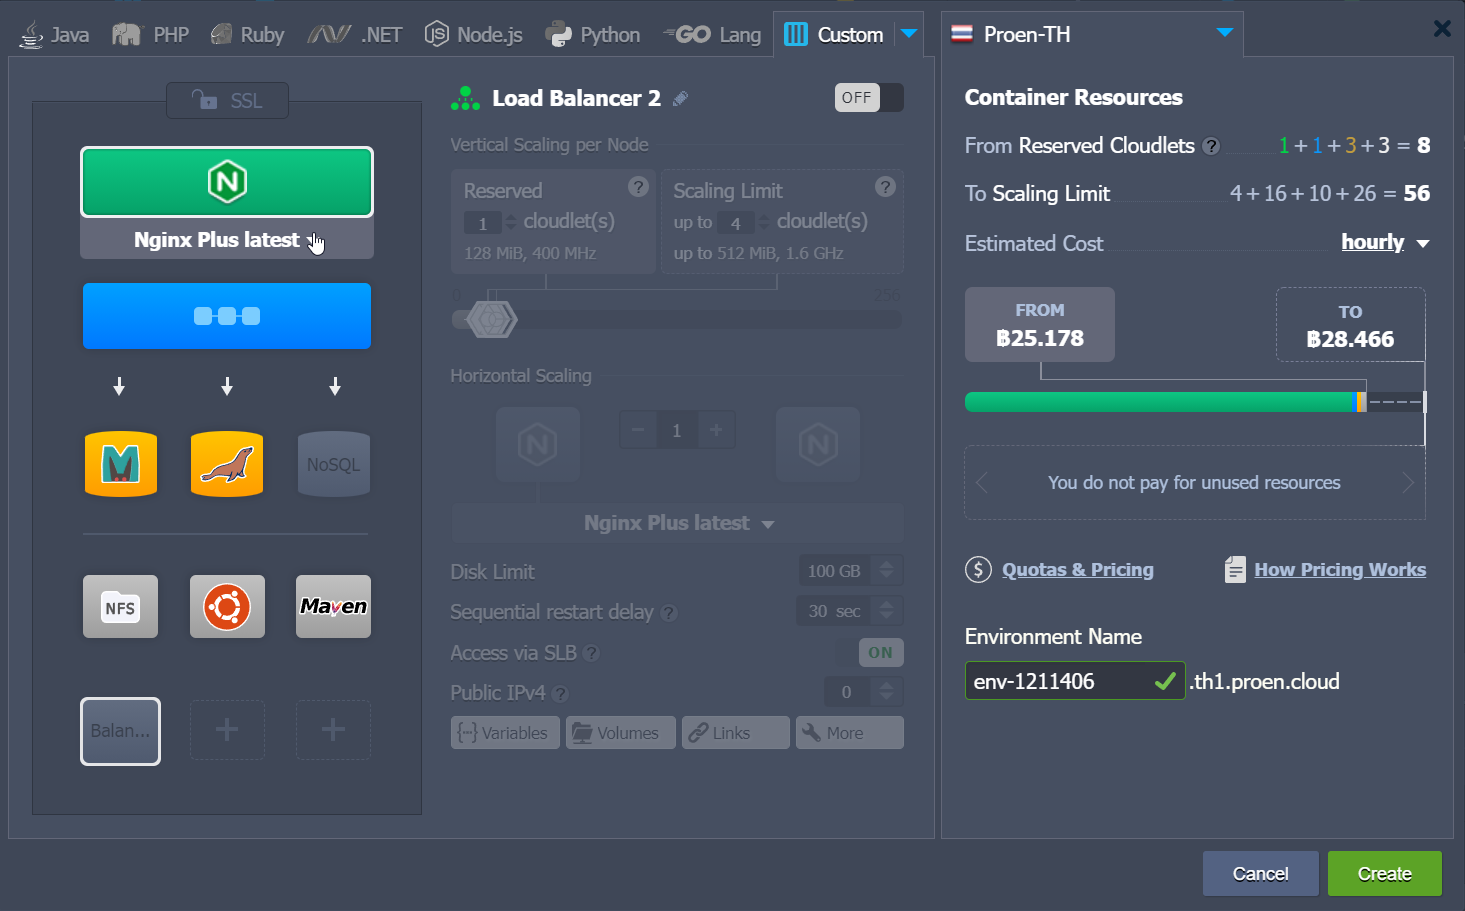Open the More options button
Image resolution: width=1465 pixels, height=911 pixels.
pos(849,733)
